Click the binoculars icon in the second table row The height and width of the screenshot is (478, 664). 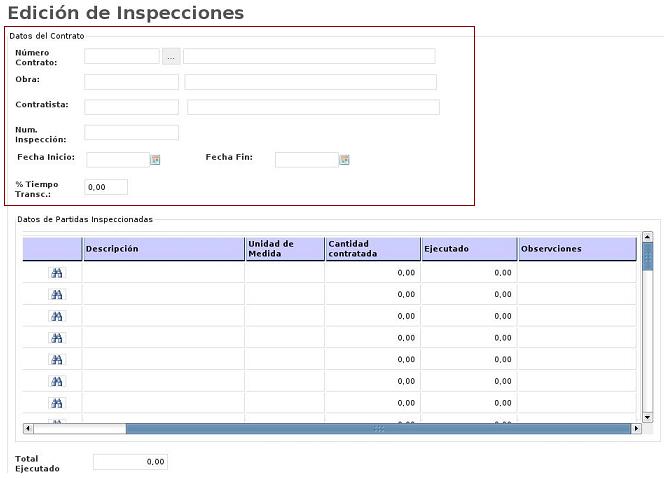tap(57, 294)
